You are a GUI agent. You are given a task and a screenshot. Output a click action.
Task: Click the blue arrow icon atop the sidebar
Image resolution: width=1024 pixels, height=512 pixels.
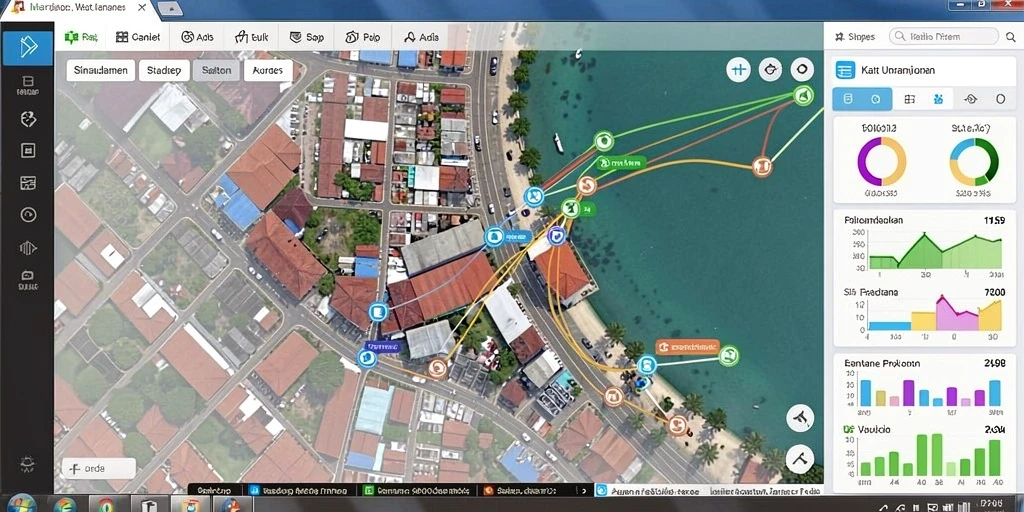coord(27,47)
